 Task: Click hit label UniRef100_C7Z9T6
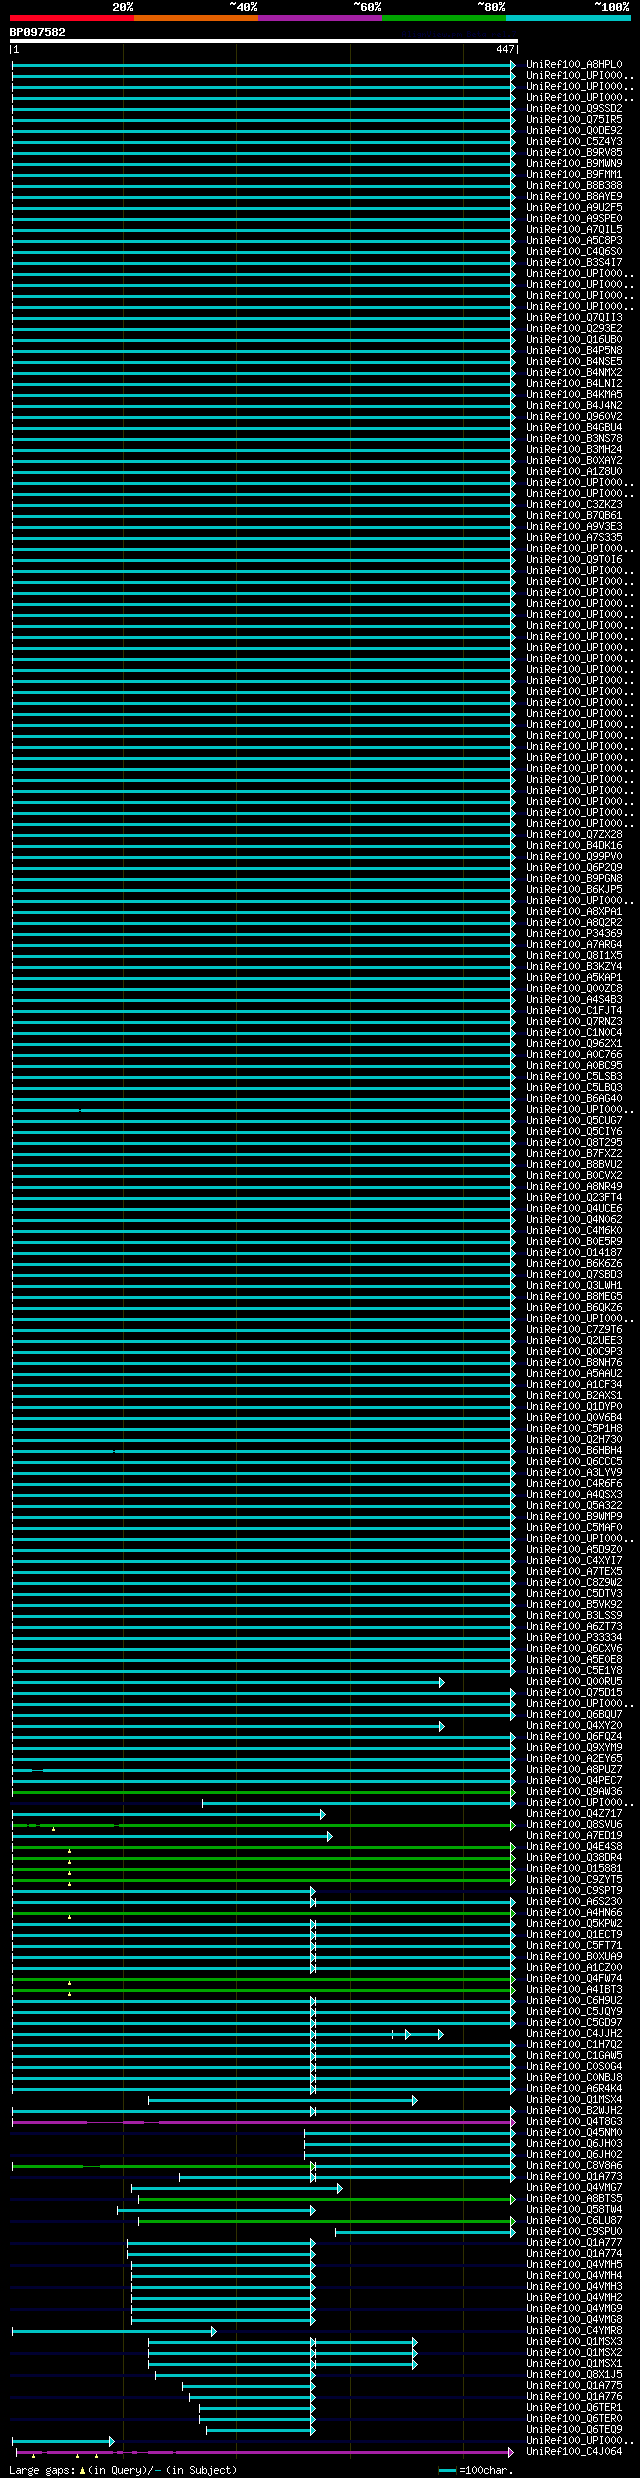pyautogui.click(x=574, y=1330)
